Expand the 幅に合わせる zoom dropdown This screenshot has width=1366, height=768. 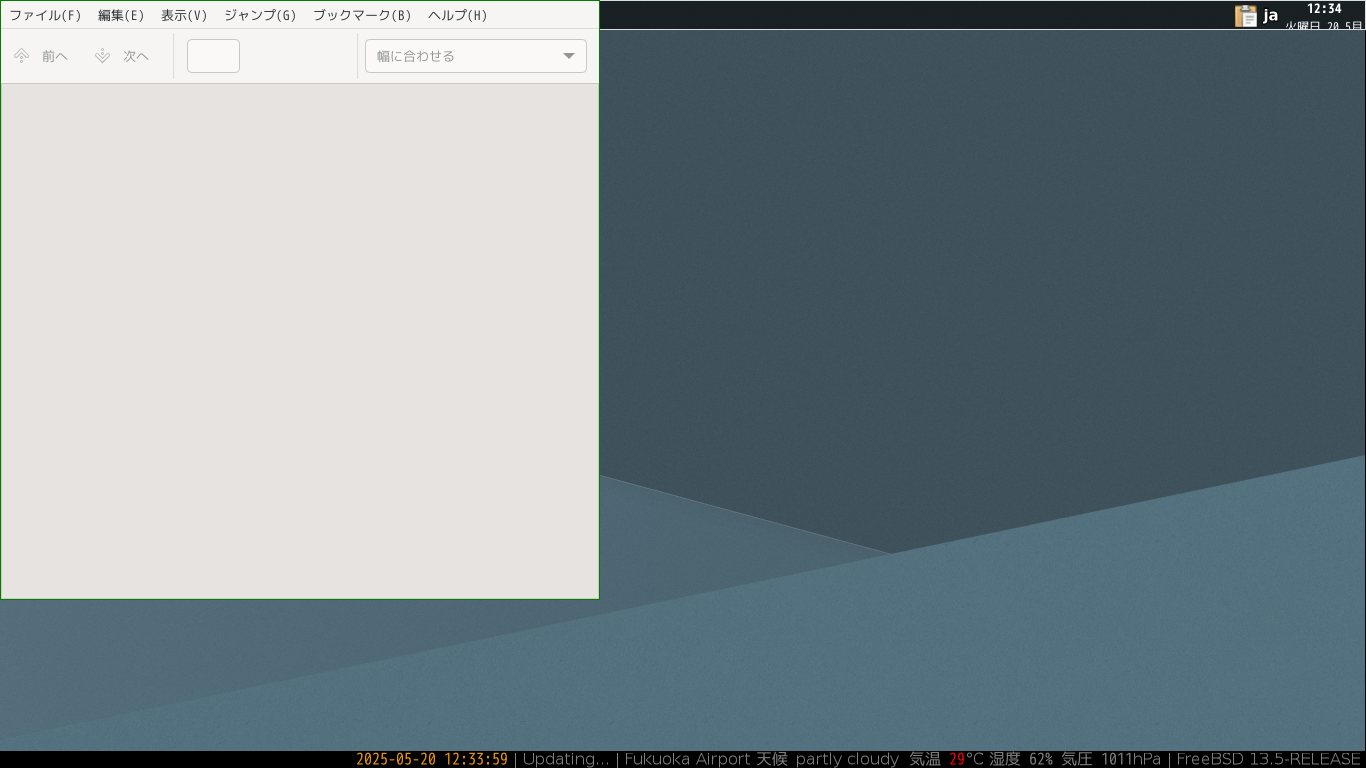[x=476, y=56]
